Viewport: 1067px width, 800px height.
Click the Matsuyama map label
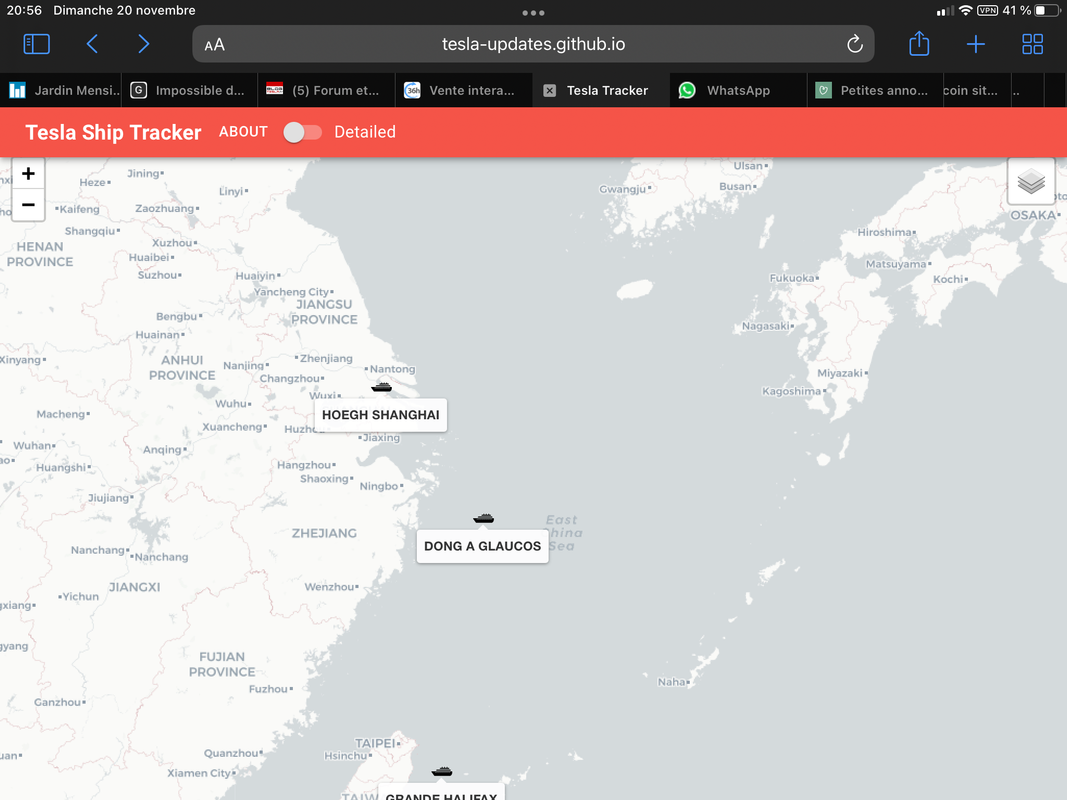click(896, 265)
